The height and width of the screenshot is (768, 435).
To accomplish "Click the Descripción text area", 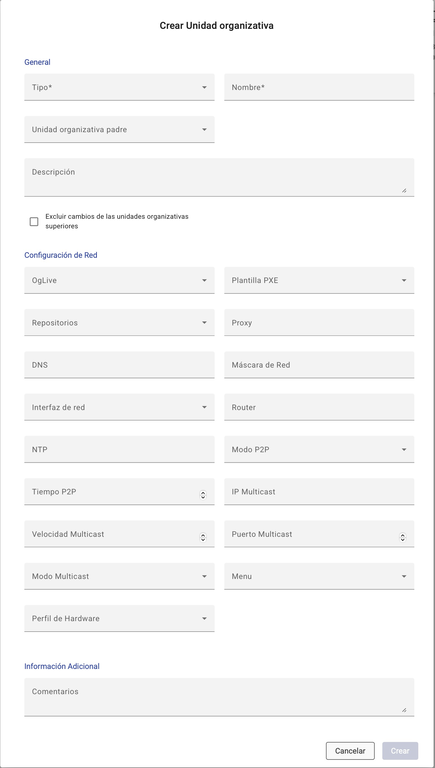I will (219, 177).
